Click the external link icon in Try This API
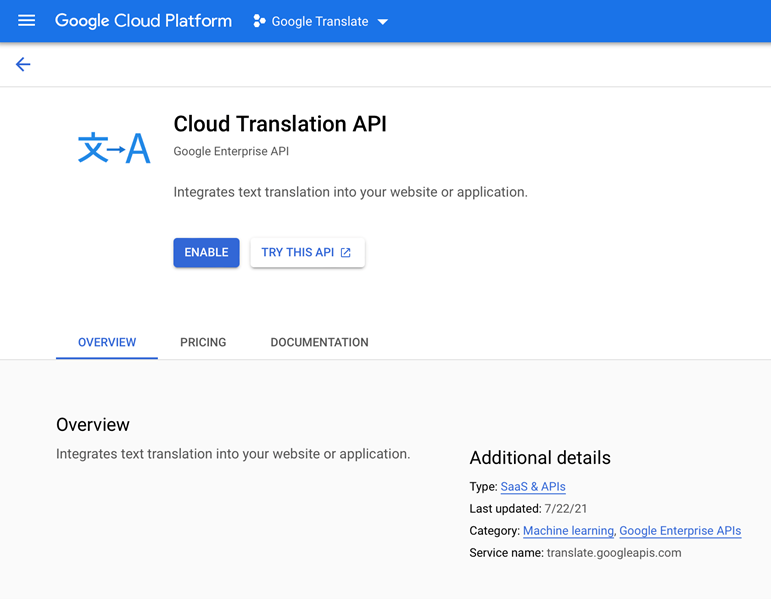This screenshot has width=771, height=599. [346, 253]
